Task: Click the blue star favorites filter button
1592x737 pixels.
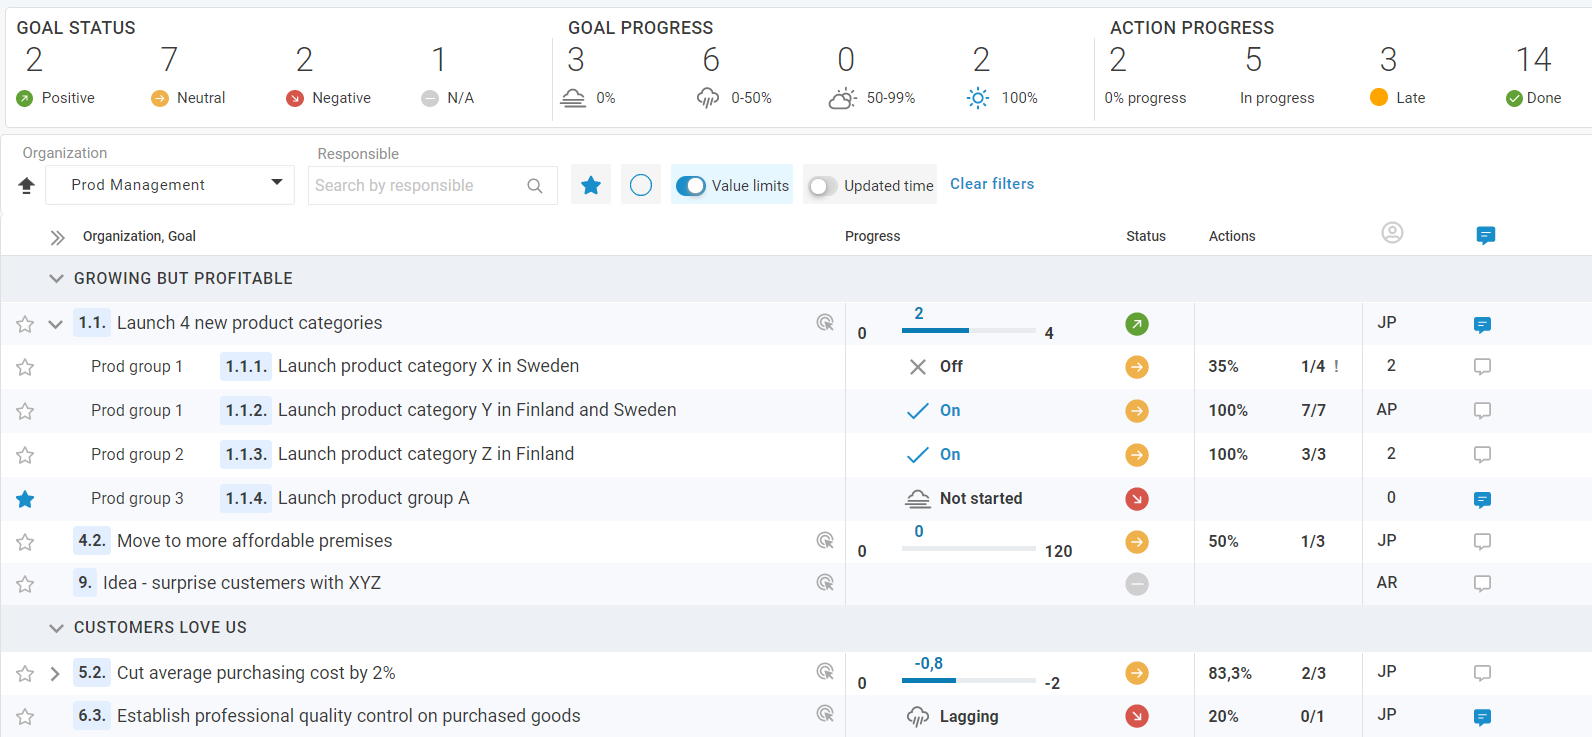Action: point(591,185)
